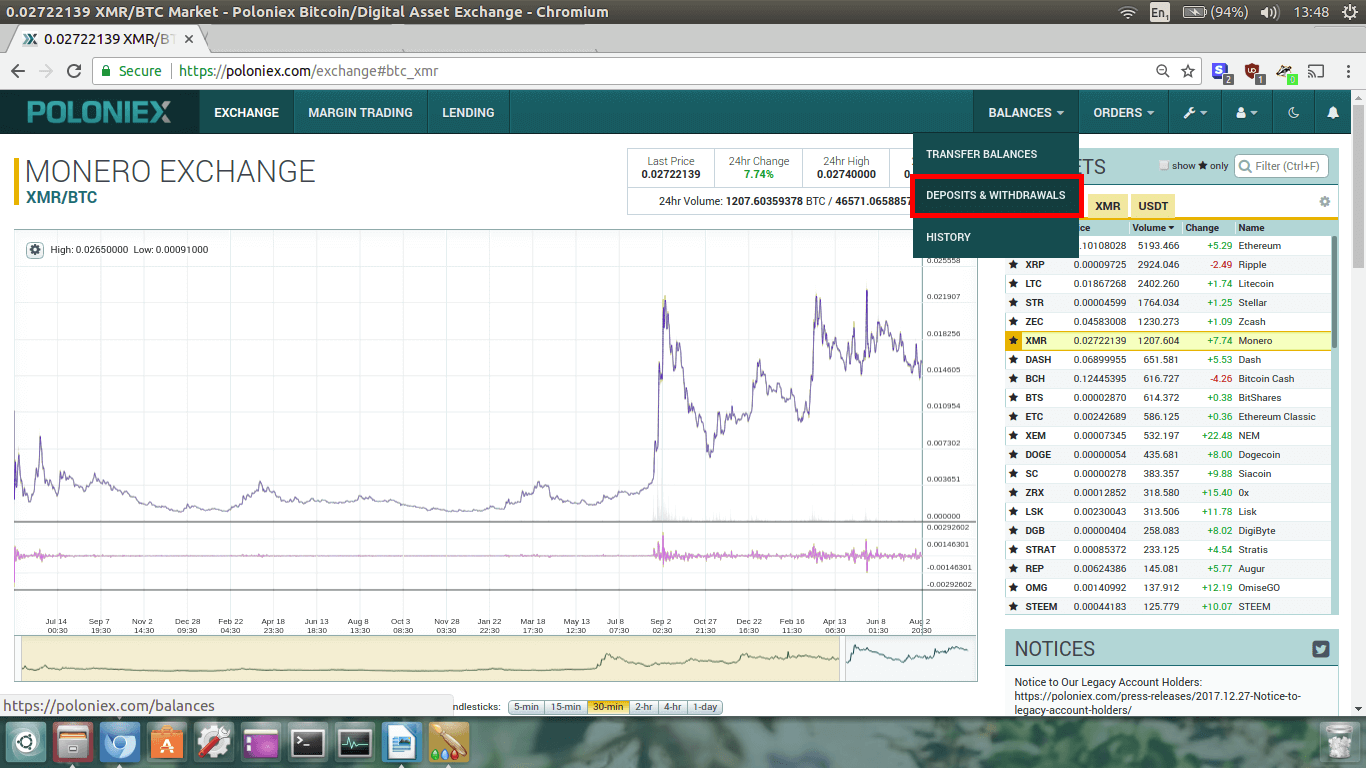The height and width of the screenshot is (768, 1366).
Task: Open the user account menu
Action: [x=1246, y=113]
